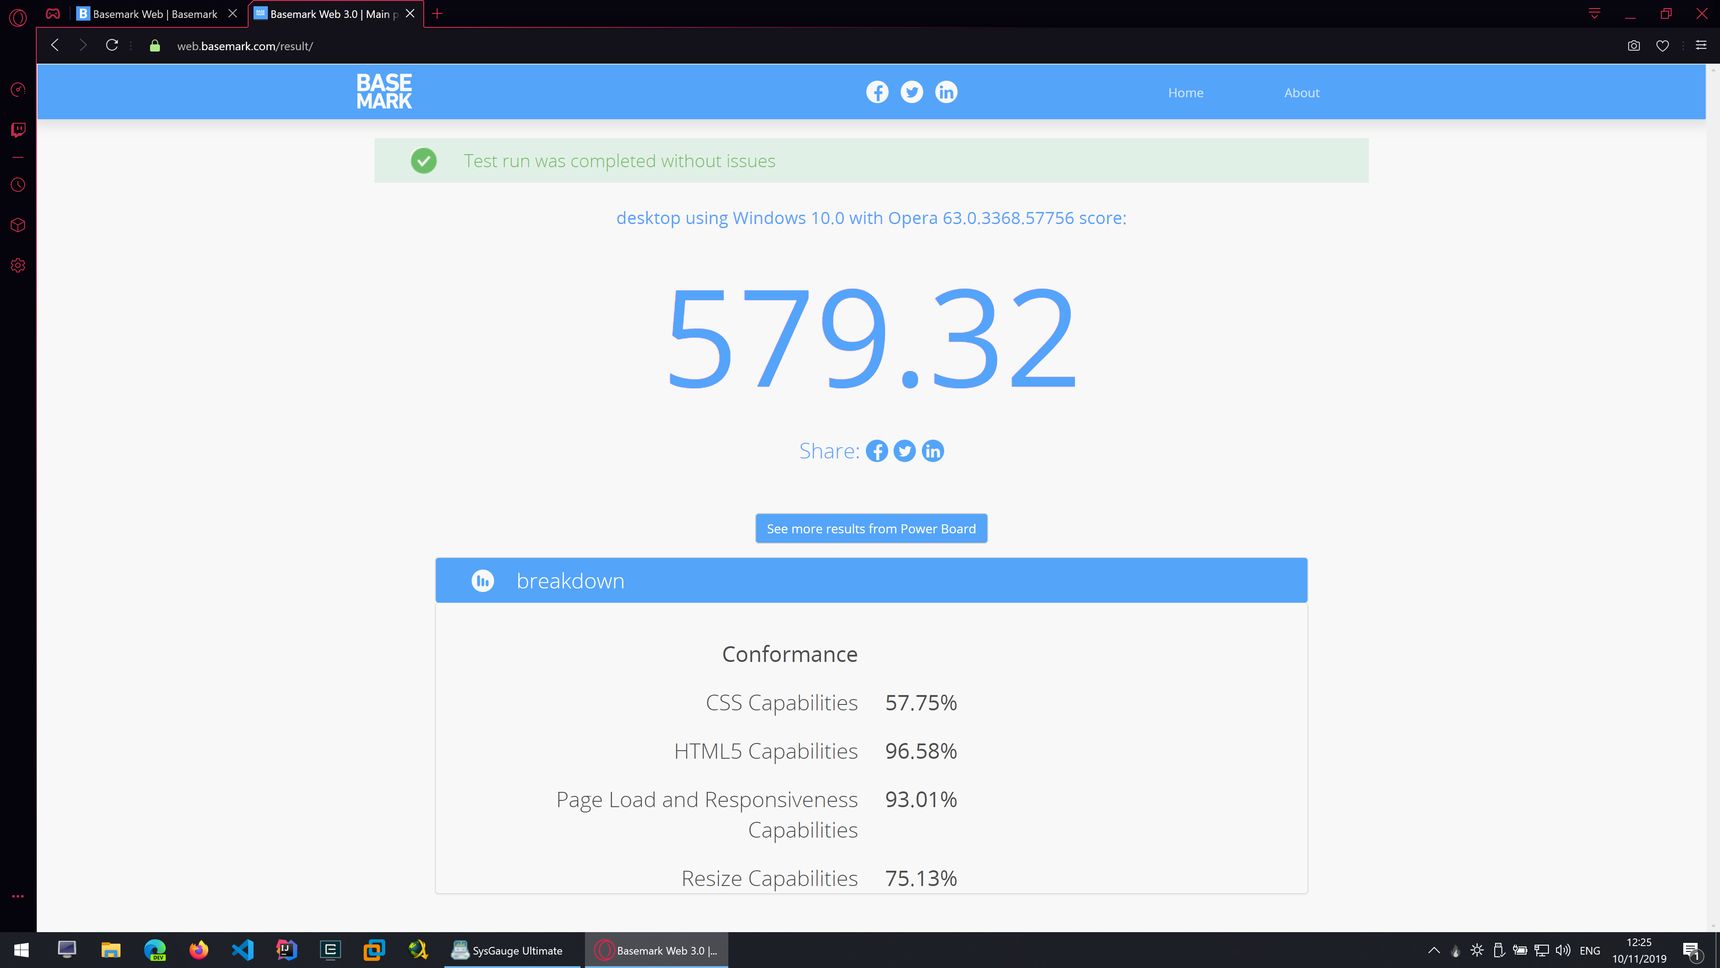Open the sidebar three-dots setup menu
Image resolution: width=1720 pixels, height=968 pixels.
(18, 896)
